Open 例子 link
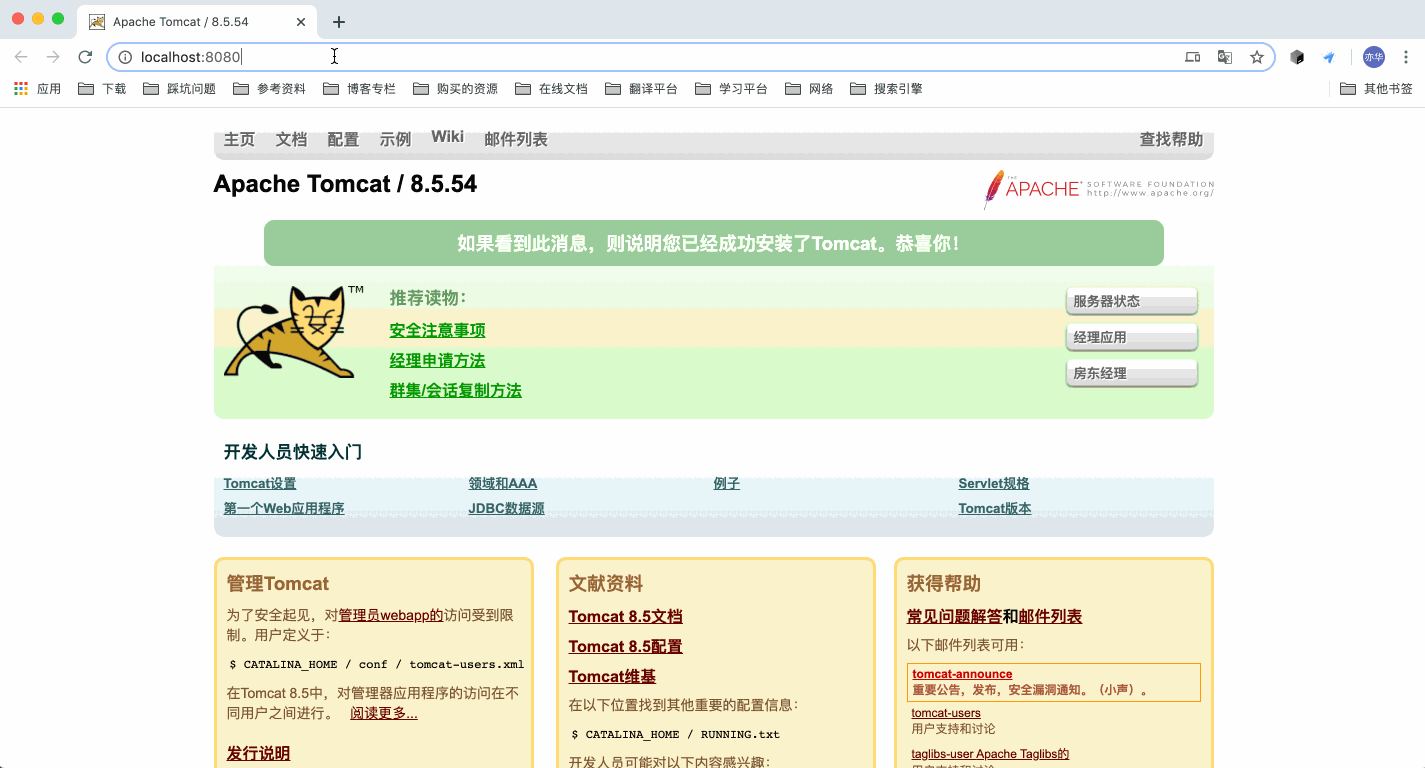The height and width of the screenshot is (768, 1425). click(727, 483)
